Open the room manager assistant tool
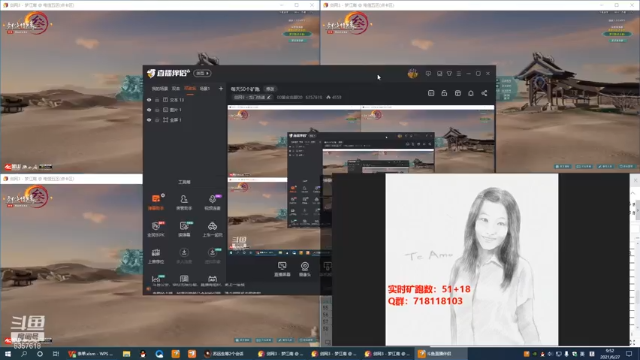This screenshot has height=360, width=640. (184, 202)
